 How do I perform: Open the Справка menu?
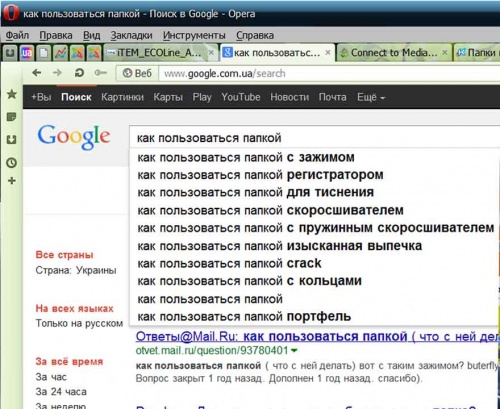[255, 35]
